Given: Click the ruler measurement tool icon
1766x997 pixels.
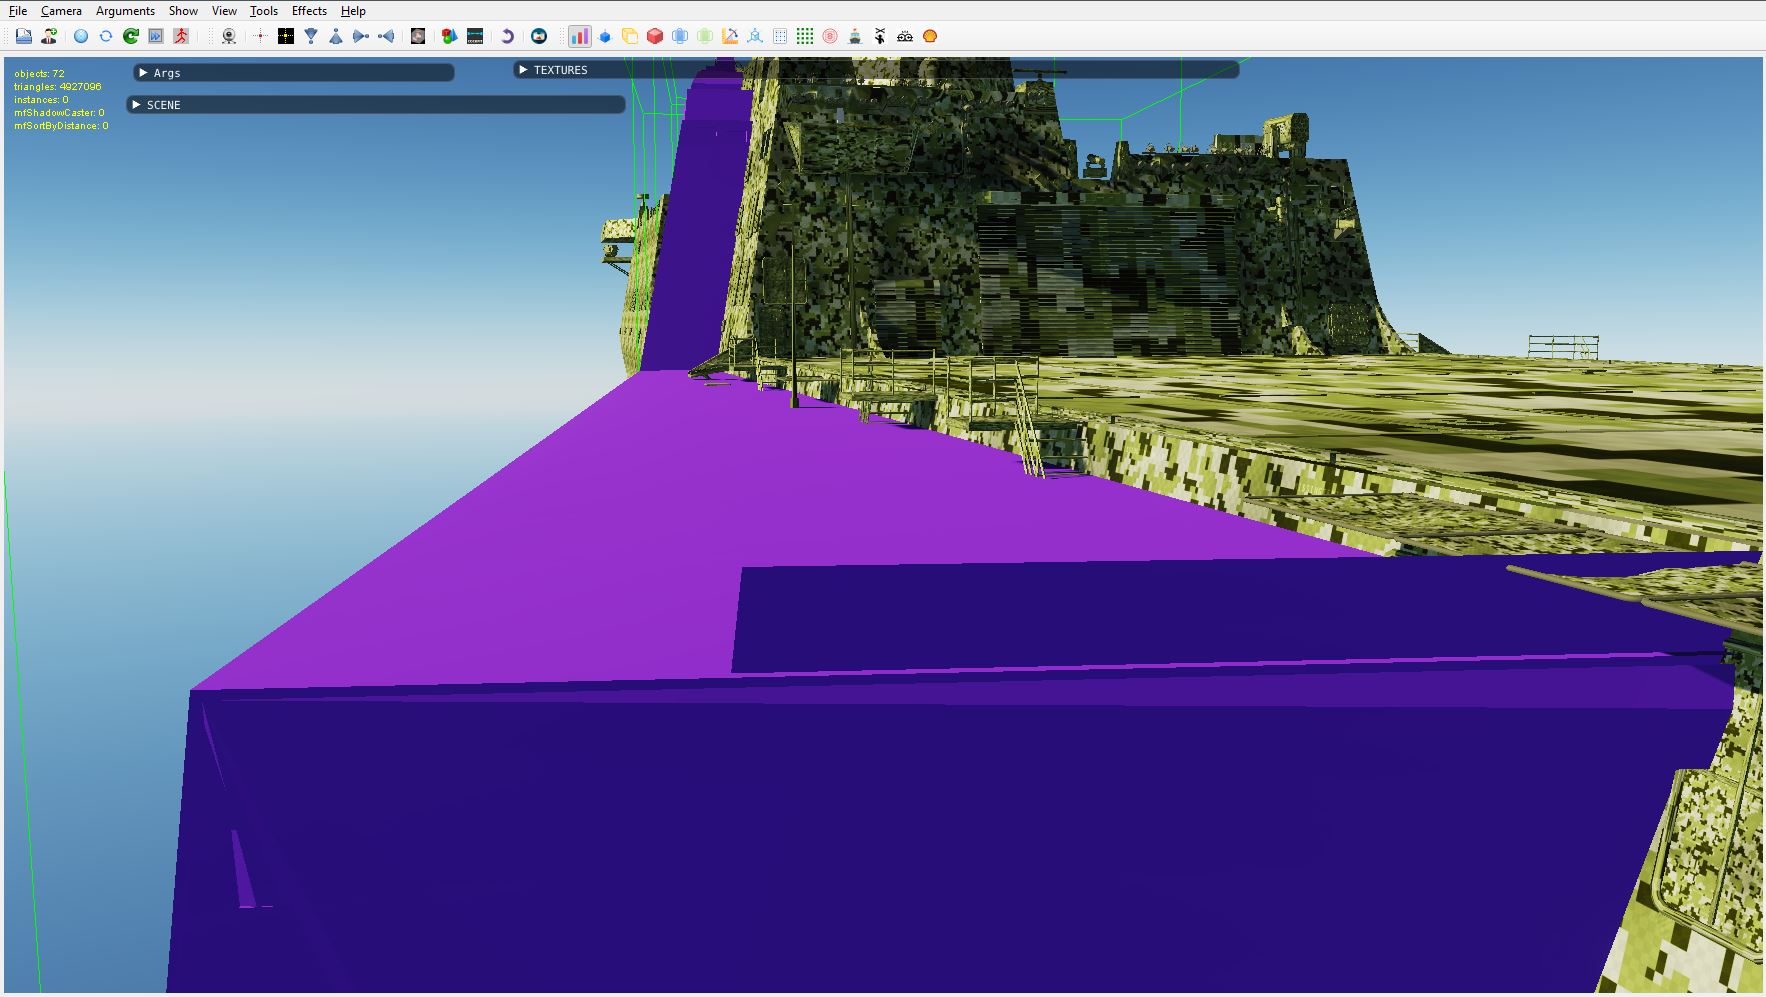Looking at the screenshot, I should [x=730, y=36].
